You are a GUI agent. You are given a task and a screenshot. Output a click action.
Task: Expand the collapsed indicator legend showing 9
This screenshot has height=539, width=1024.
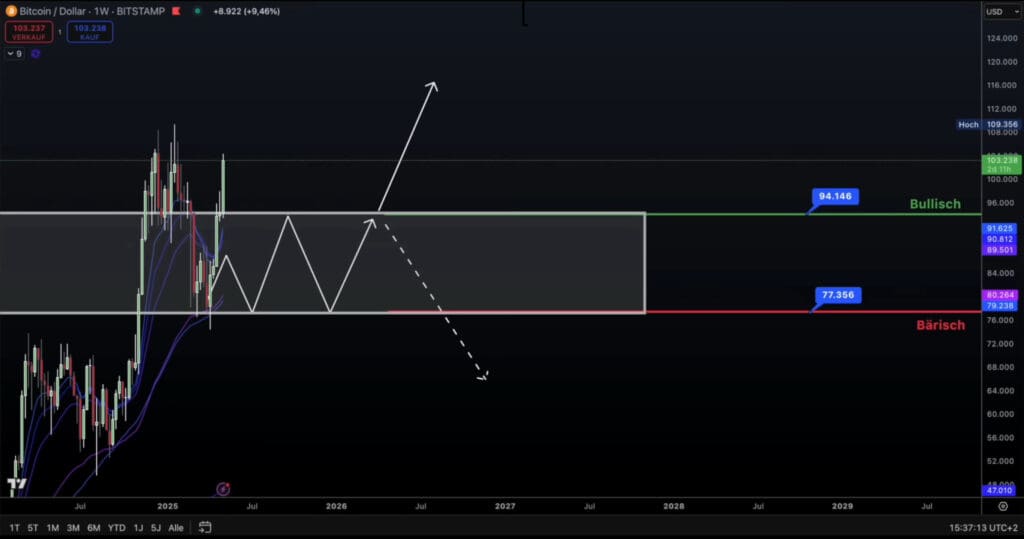click(14, 53)
